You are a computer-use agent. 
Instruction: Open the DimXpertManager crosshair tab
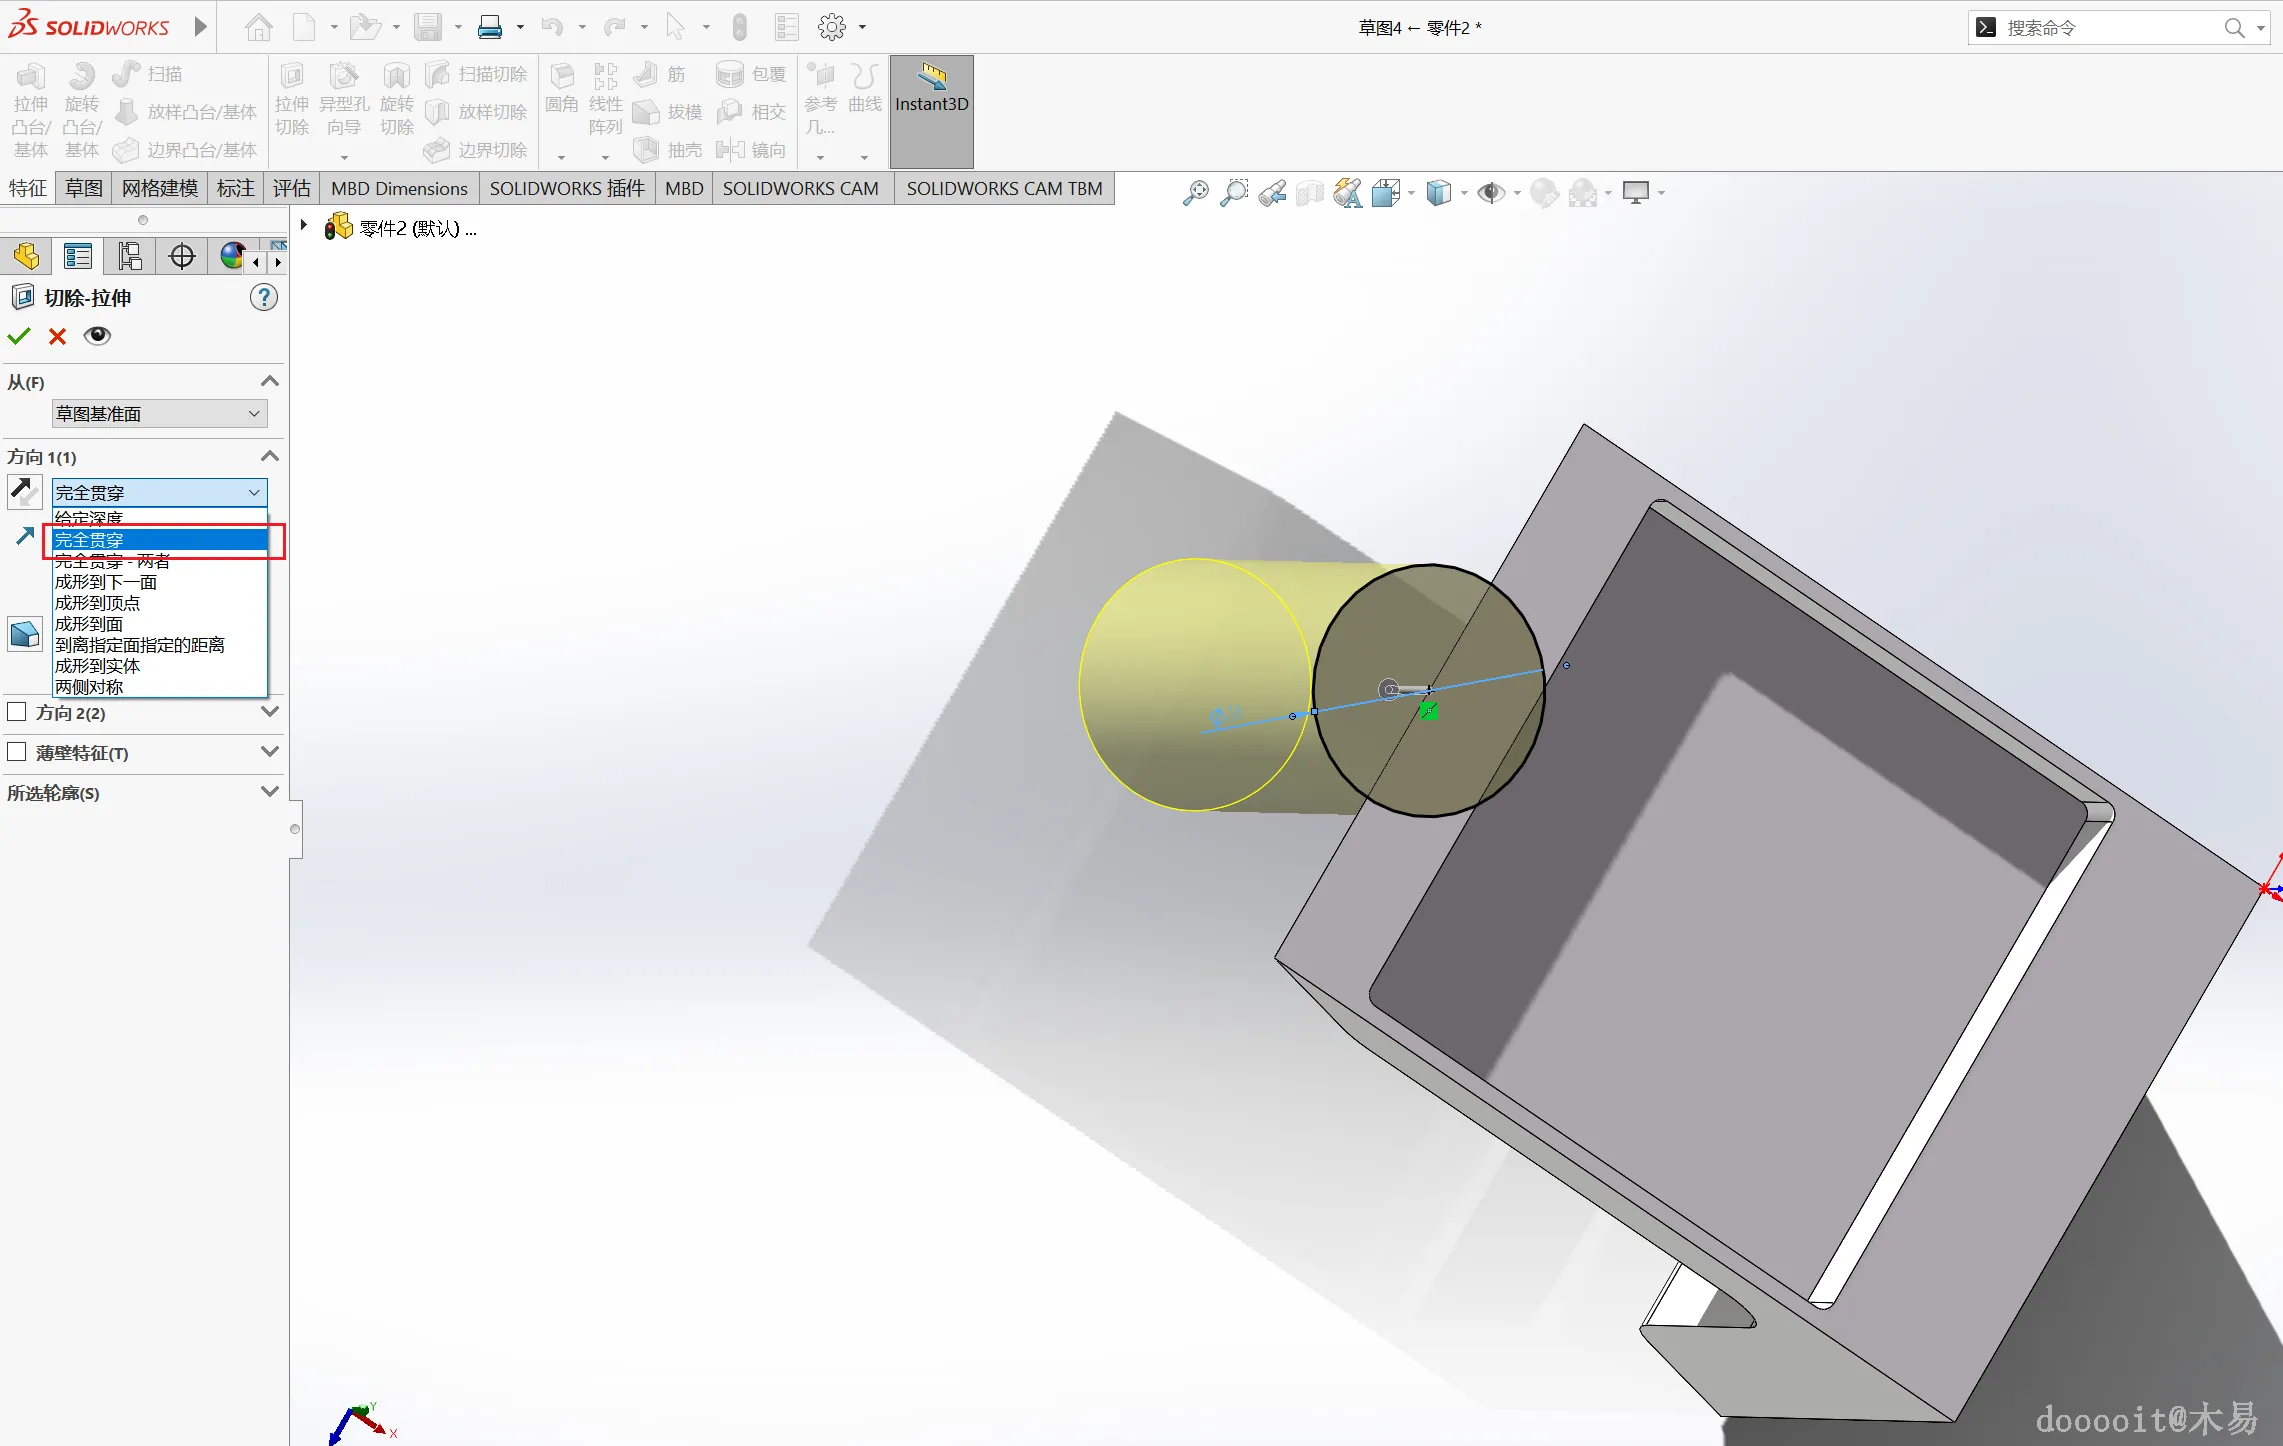(x=182, y=256)
